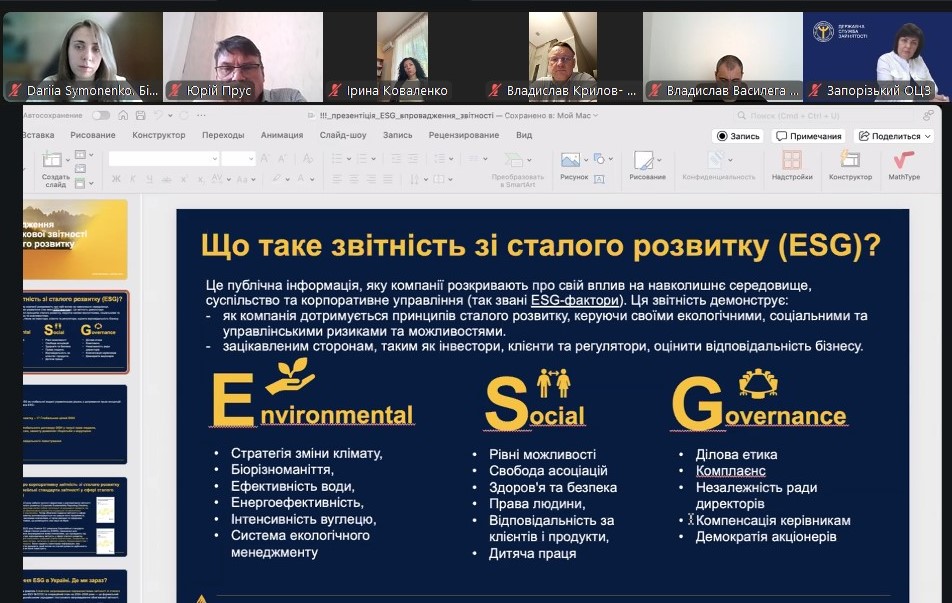Expand the font name dropdown
Image resolution: width=952 pixels, height=603 pixels.
(214, 158)
